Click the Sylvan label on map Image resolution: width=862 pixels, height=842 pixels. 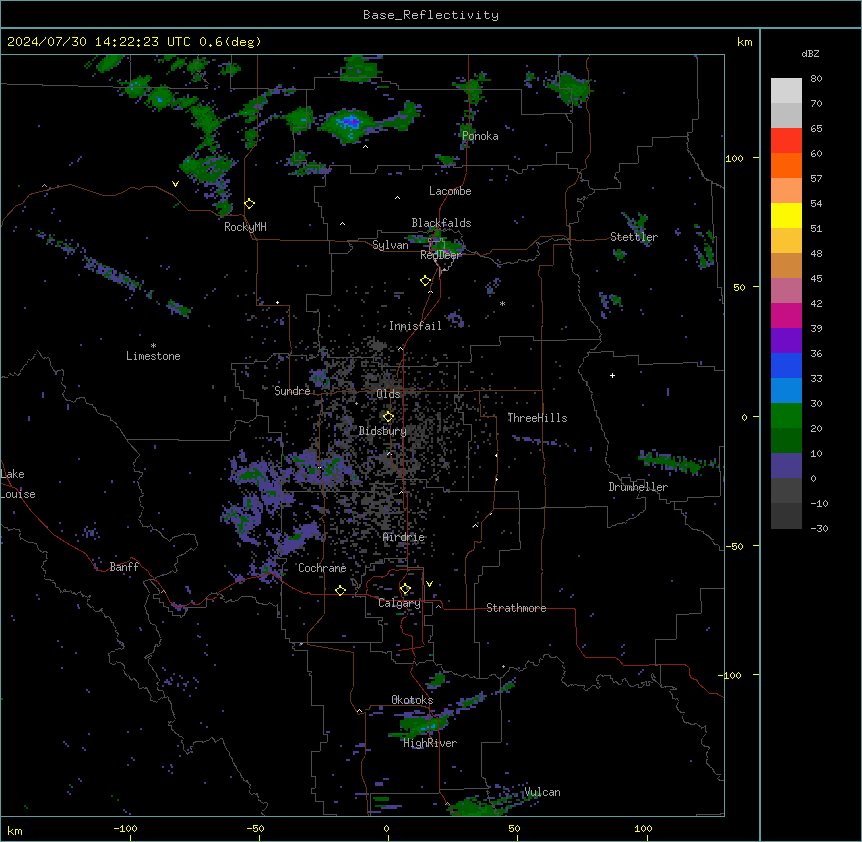click(x=390, y=245)
